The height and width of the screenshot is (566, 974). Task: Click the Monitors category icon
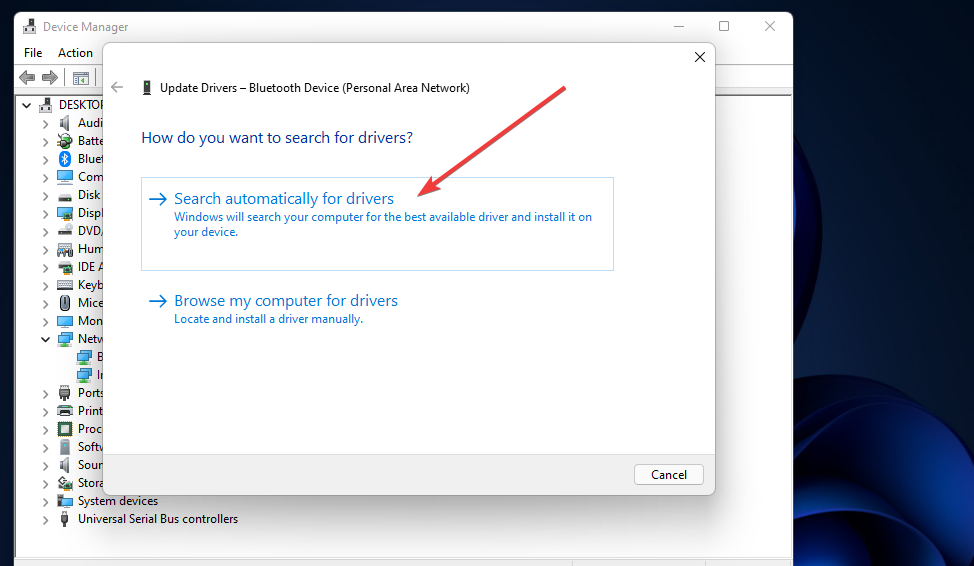point(65,321)
